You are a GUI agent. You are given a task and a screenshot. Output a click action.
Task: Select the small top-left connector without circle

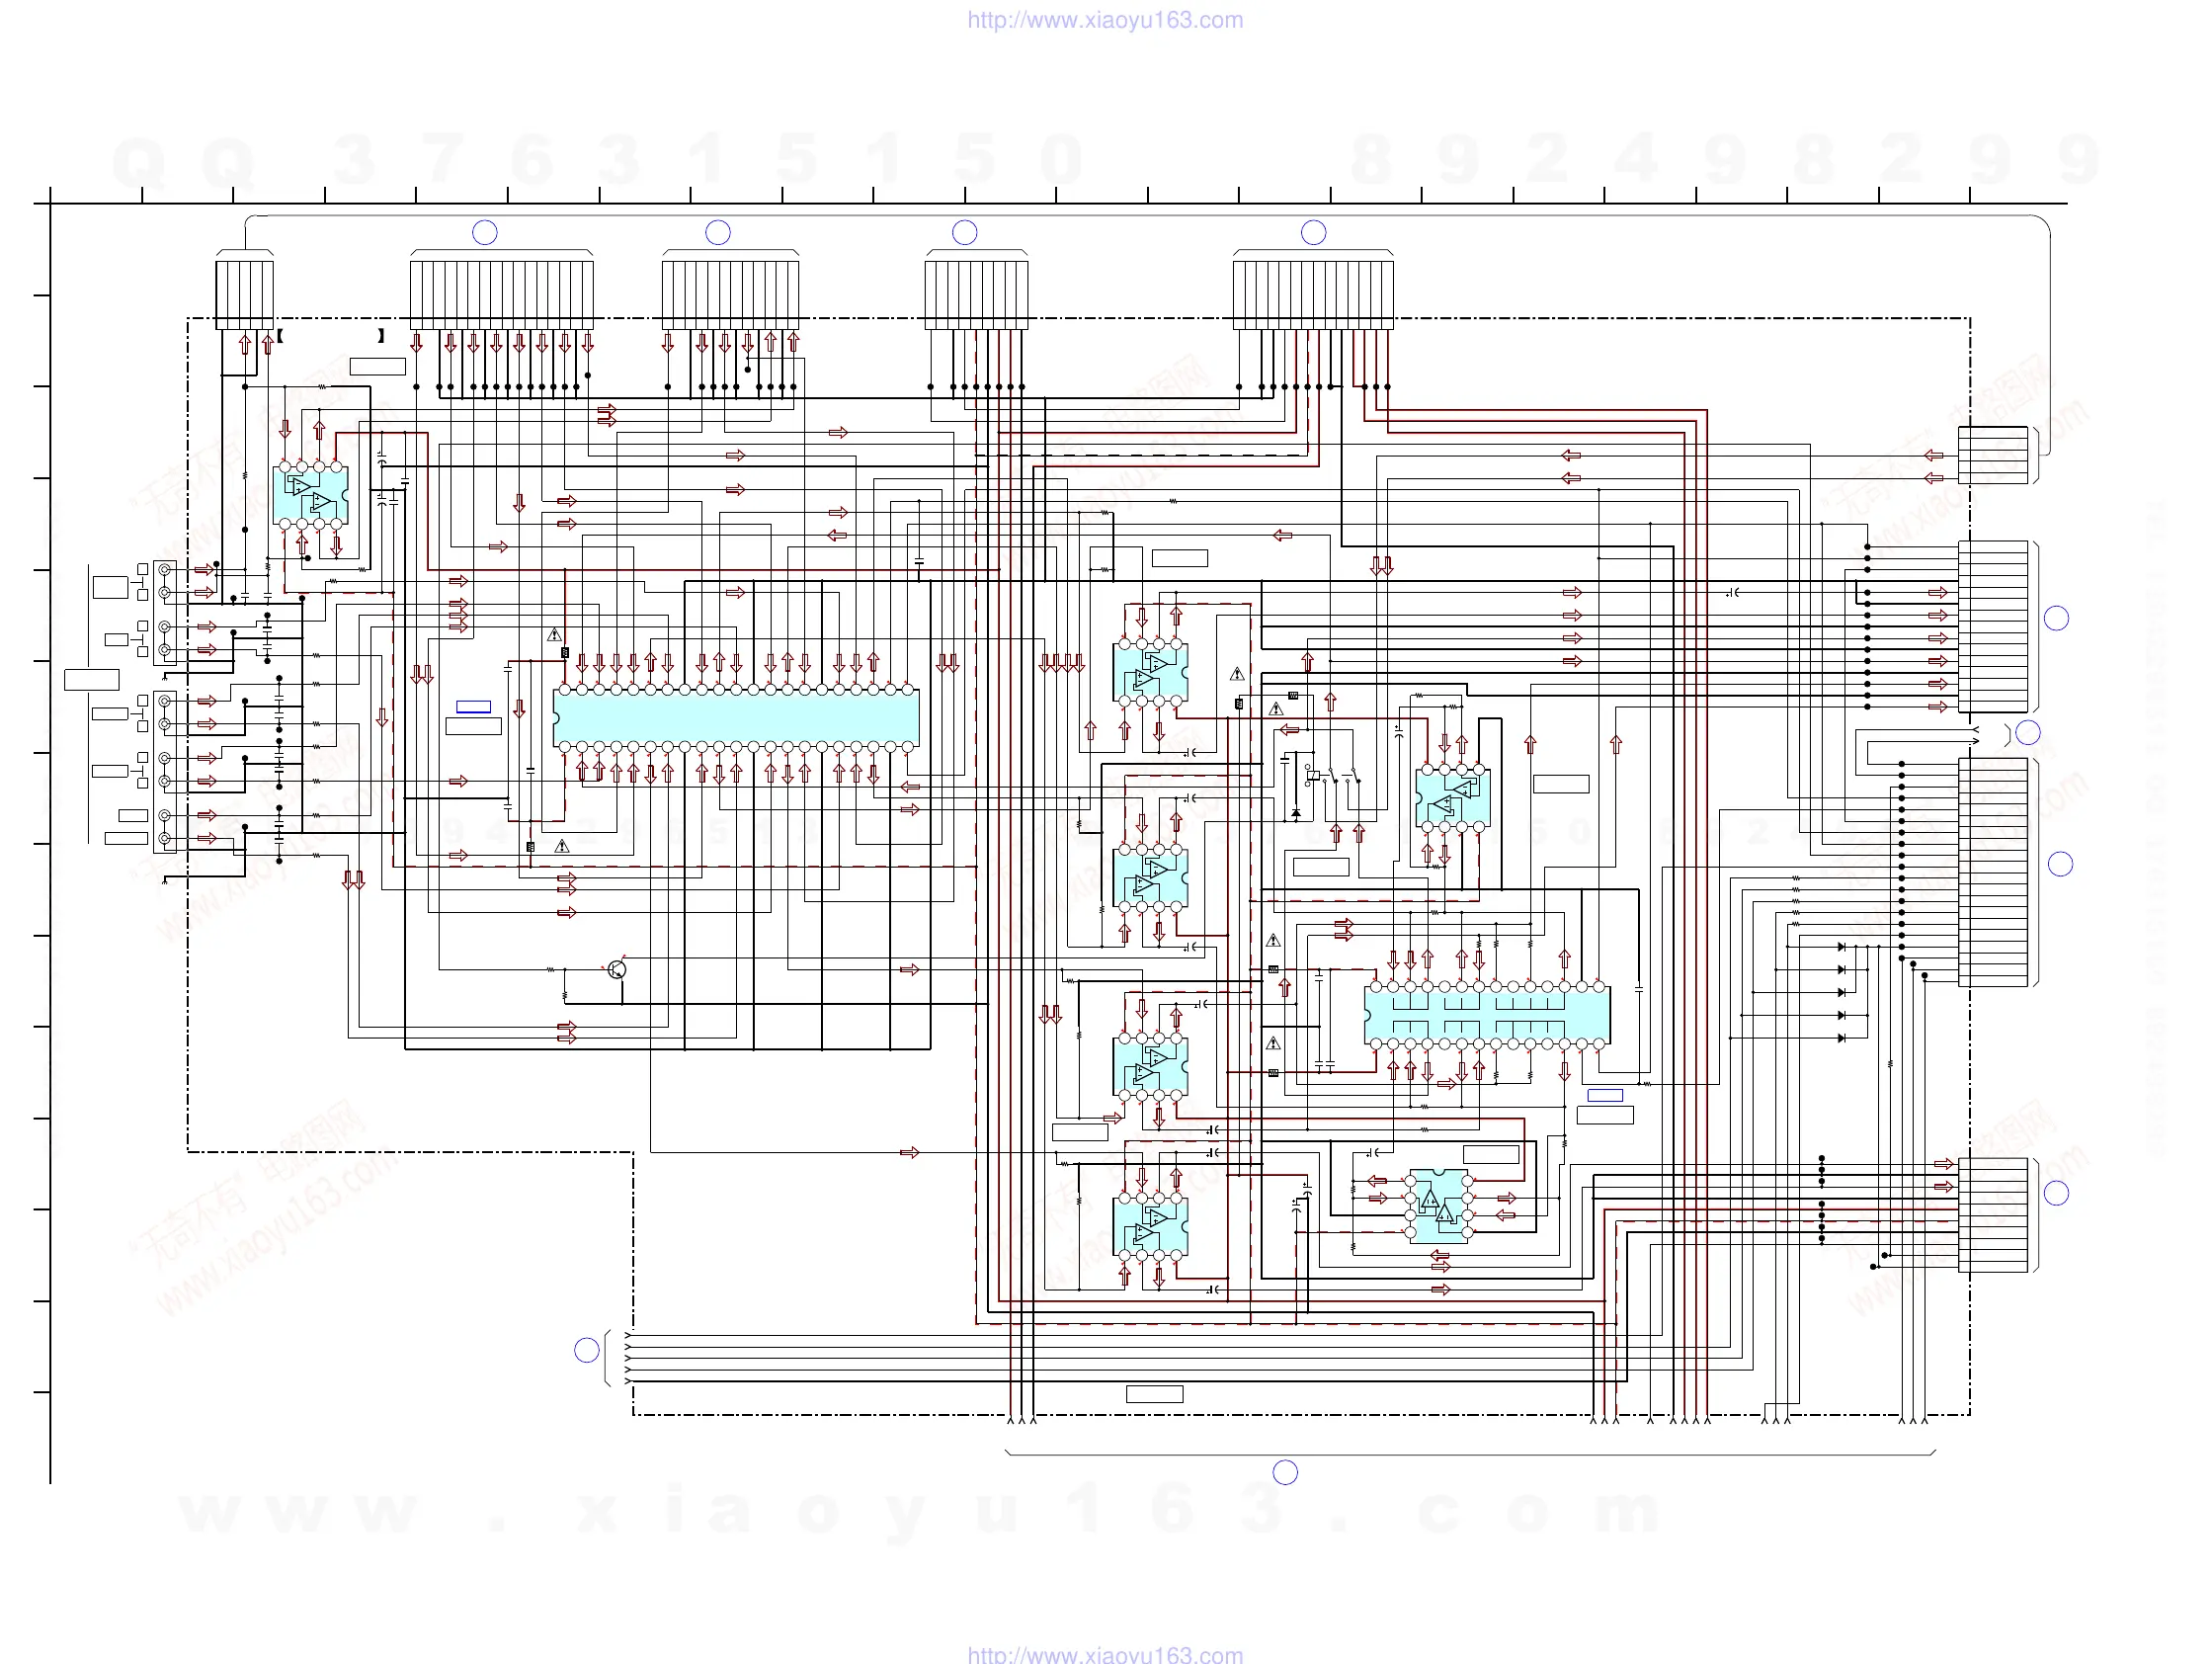pyautogui.click(x=244, y=293)
